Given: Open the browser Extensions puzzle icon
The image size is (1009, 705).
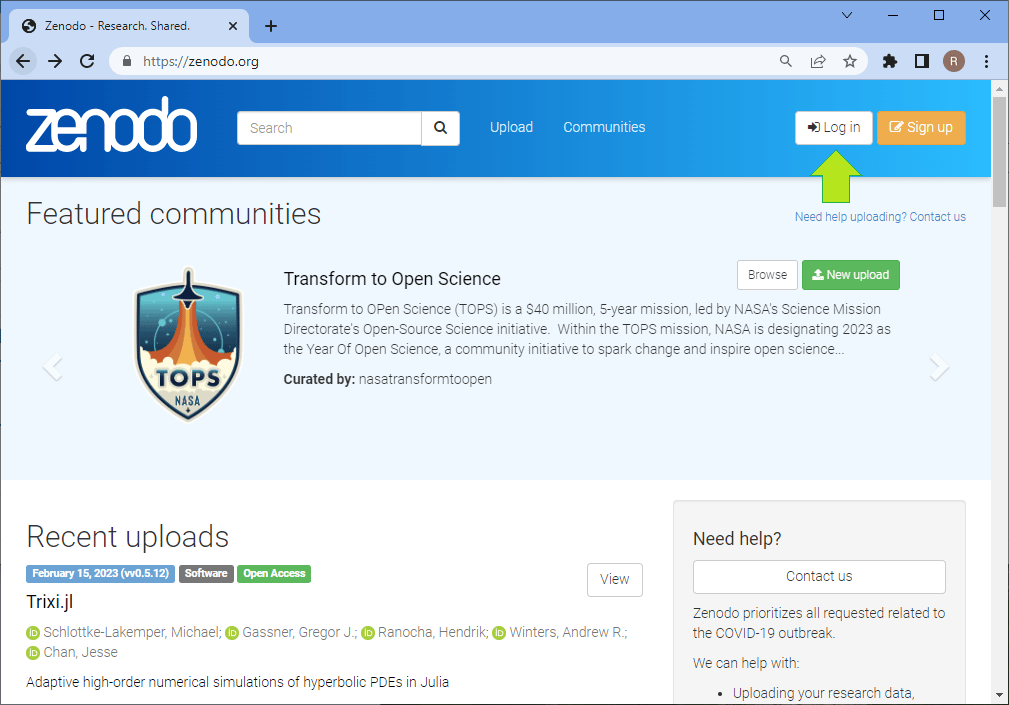Looking at the screenshot, I should [x=889, y=61].
